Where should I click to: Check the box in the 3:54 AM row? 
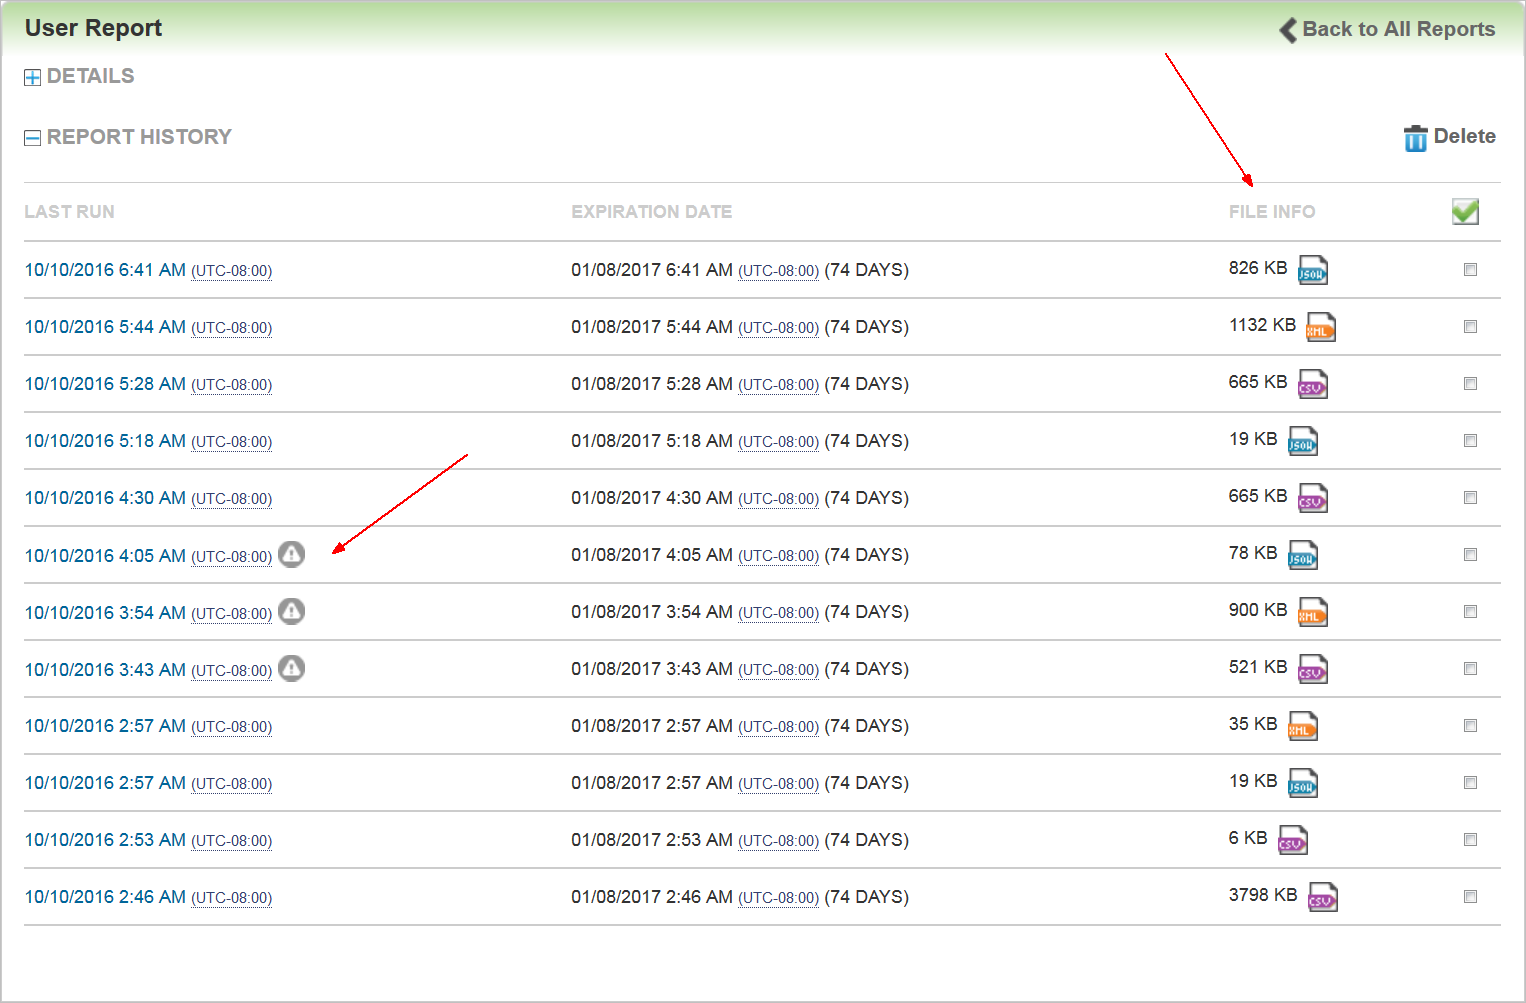coord(1470,611)
